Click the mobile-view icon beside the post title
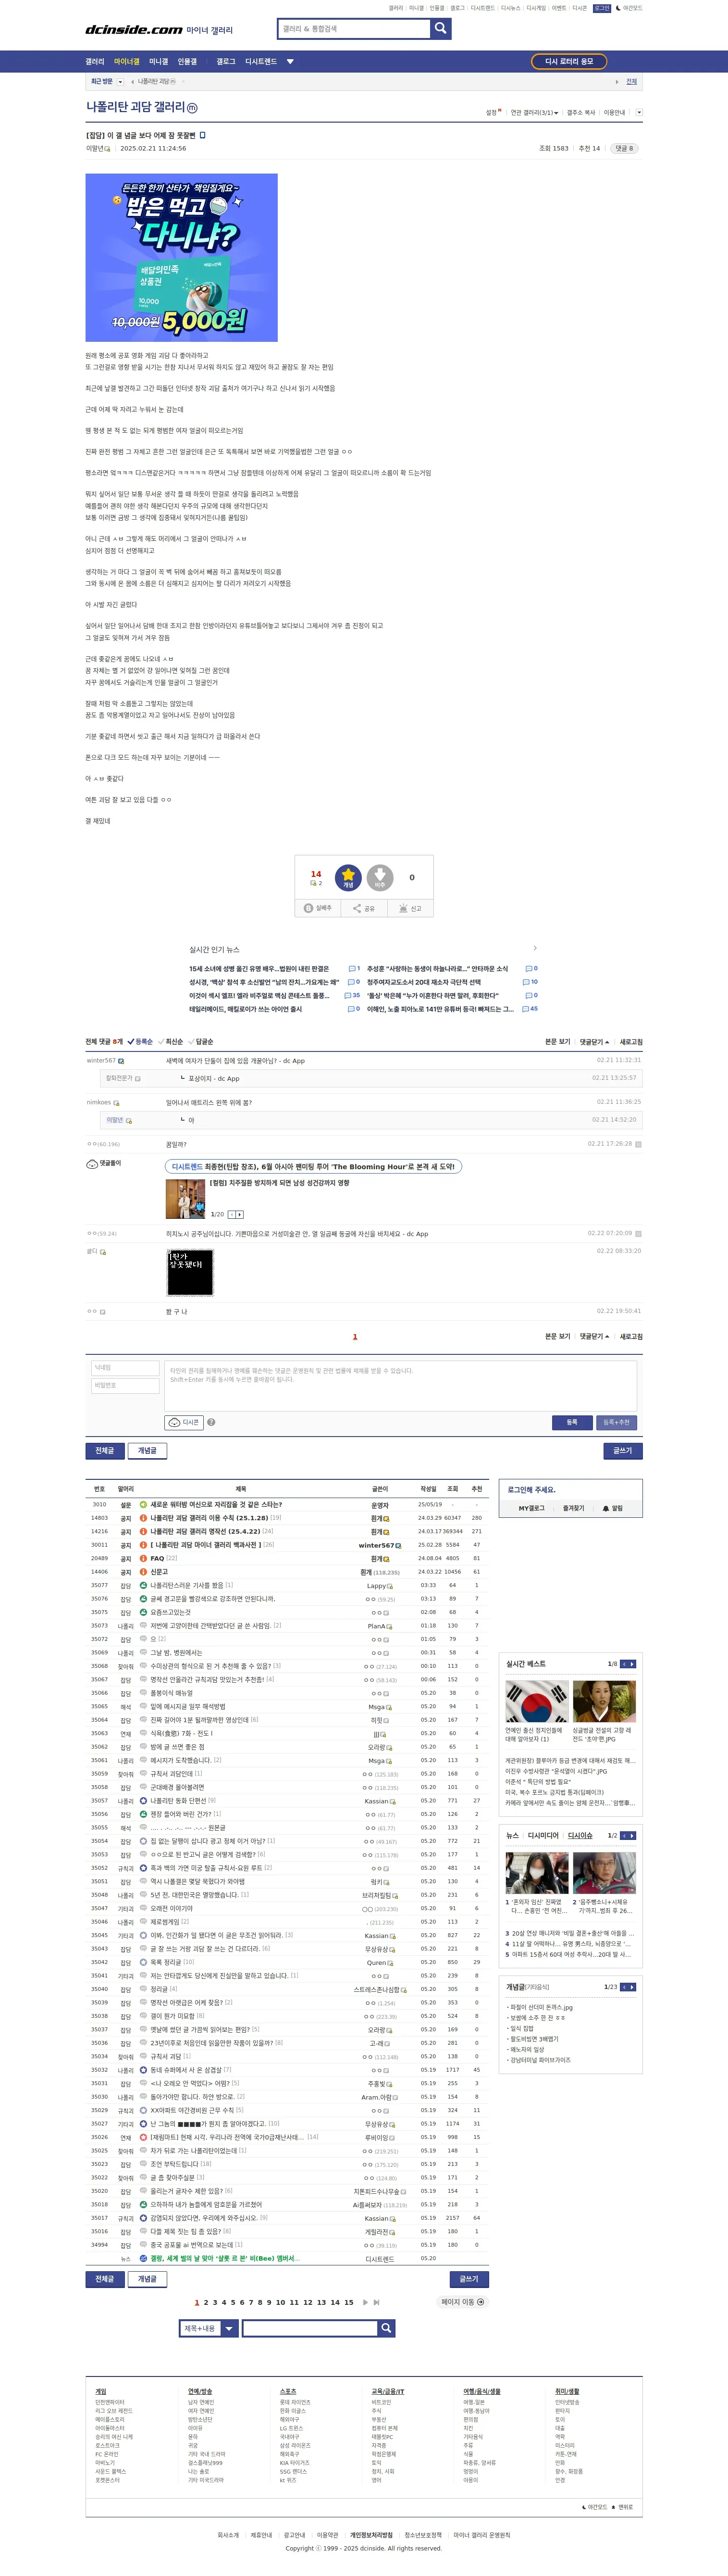The image size is (728, 2576). 203,135
